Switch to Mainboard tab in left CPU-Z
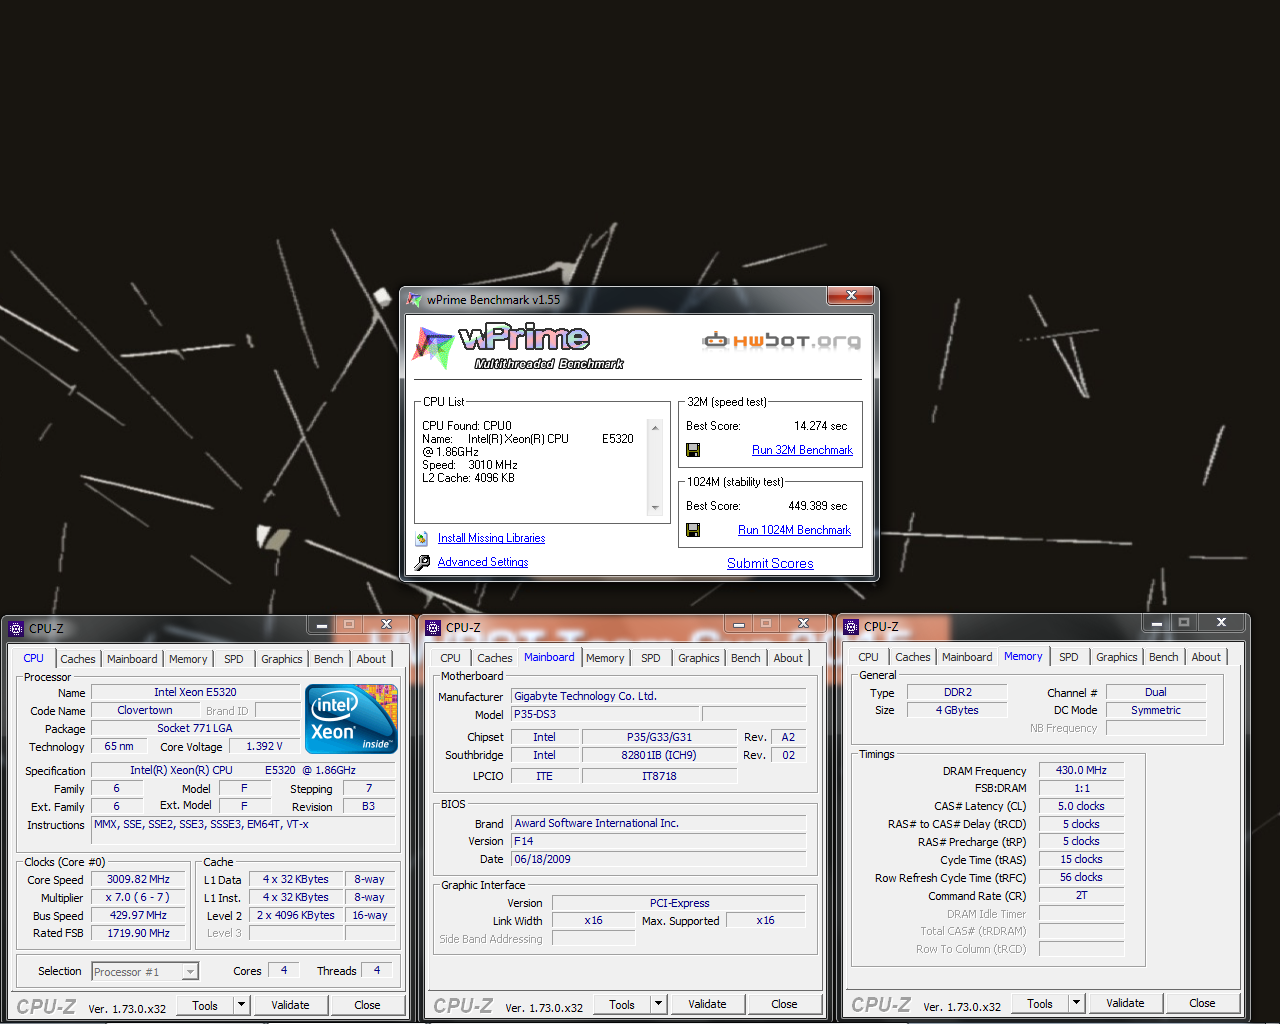The image size is (1280, 1024). tap(132, 659)
